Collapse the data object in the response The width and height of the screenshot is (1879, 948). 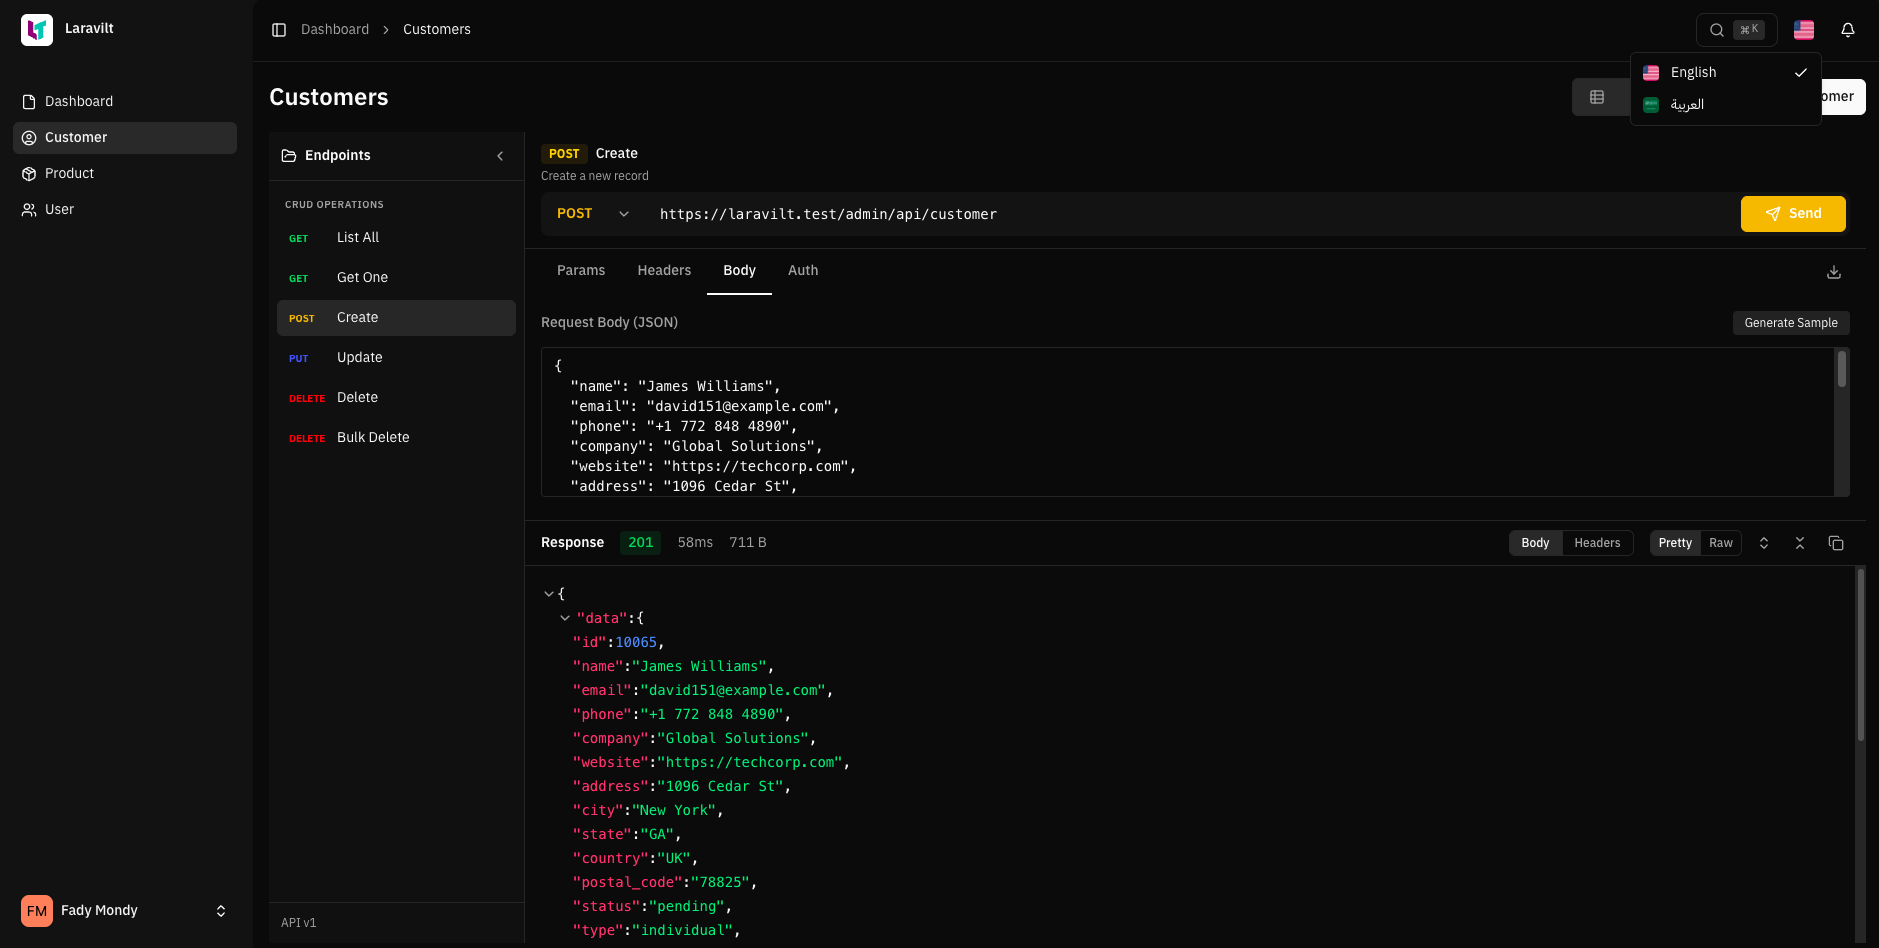click(x=565, y=618)
